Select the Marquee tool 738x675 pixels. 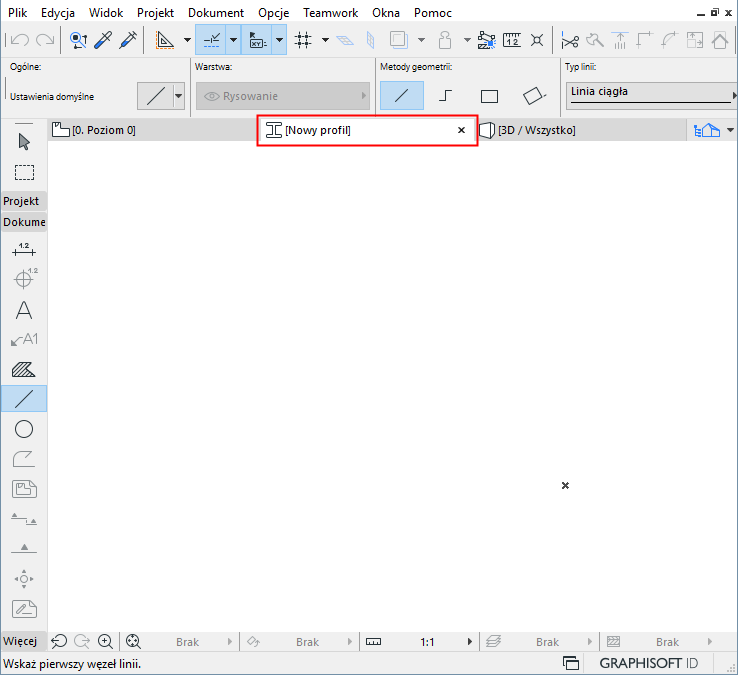[24, 173]
